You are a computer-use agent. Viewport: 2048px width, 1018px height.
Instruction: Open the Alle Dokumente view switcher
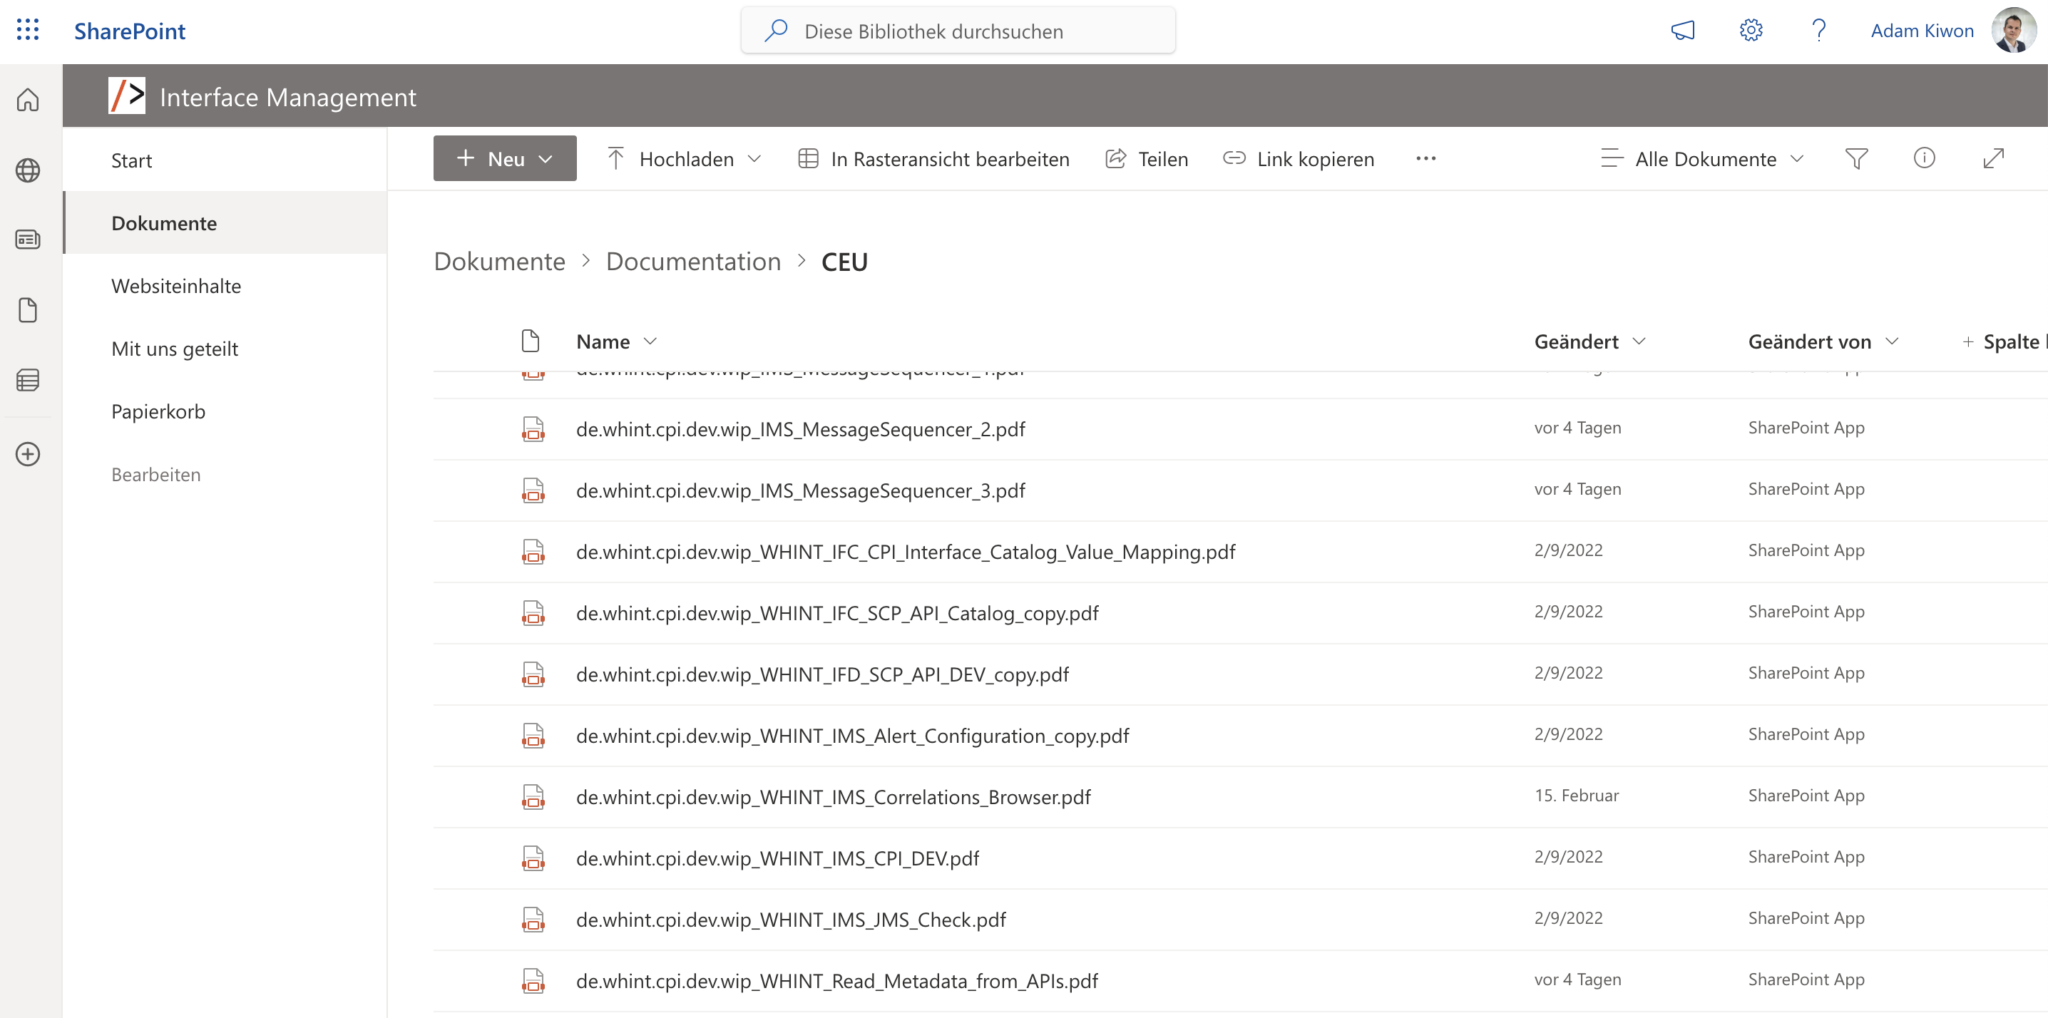[1702, 159]
